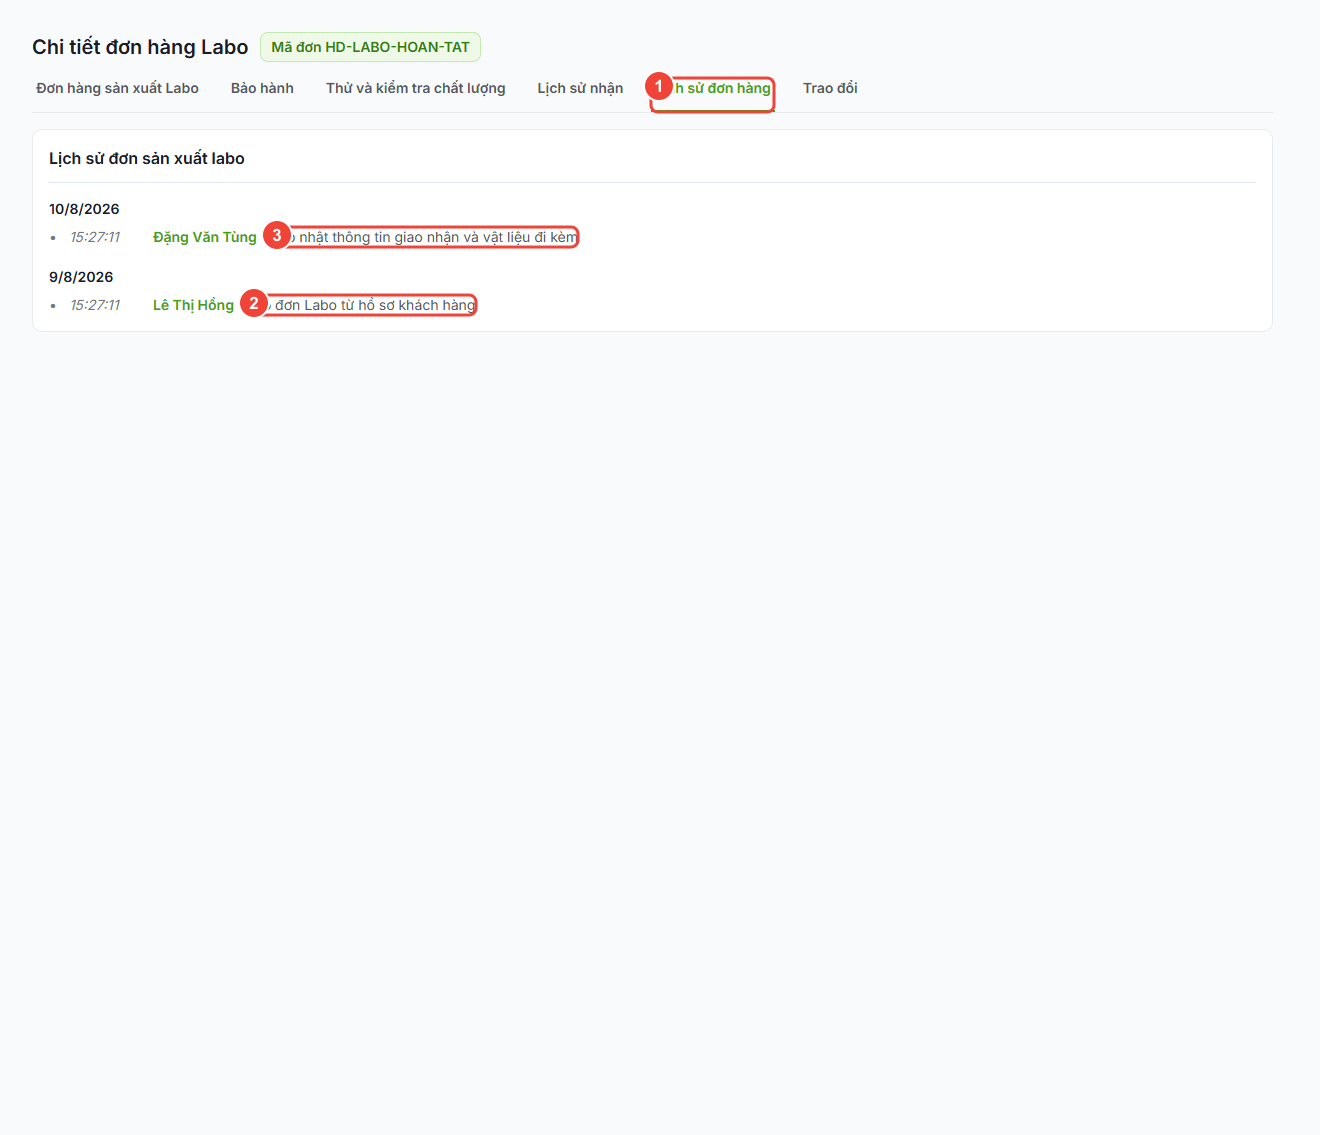Click the heading Lịch sử đơn sản xuất labo
Viewport: 1320px width, 1135px height.
pyautogui.click(x=147, y=158)
